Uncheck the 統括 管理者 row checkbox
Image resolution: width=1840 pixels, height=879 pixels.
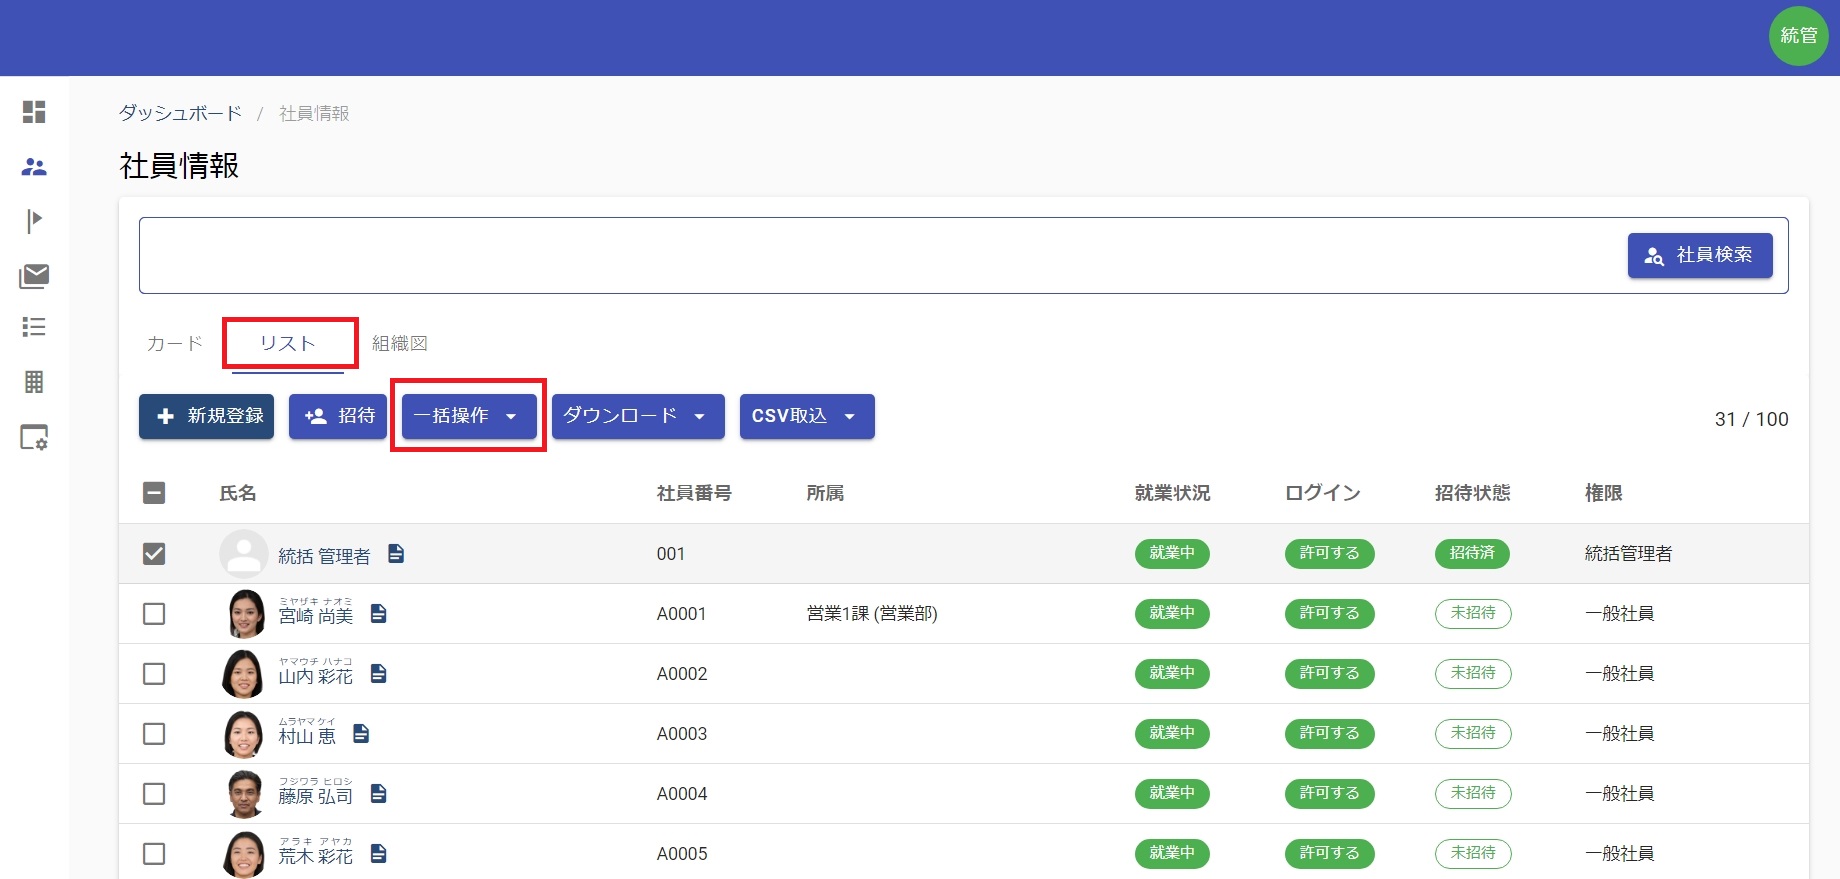pyautogui.click(x=154, y=553)
